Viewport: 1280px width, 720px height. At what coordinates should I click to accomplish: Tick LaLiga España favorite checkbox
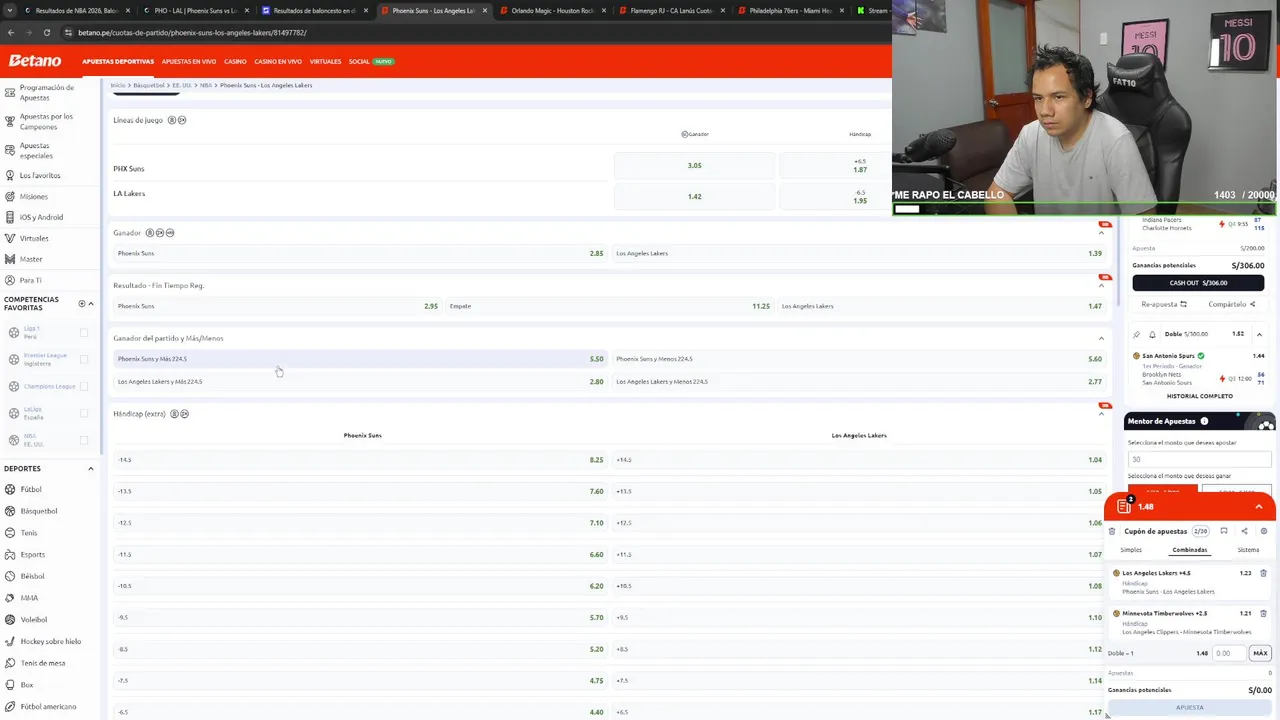click(x=84, y=413)
